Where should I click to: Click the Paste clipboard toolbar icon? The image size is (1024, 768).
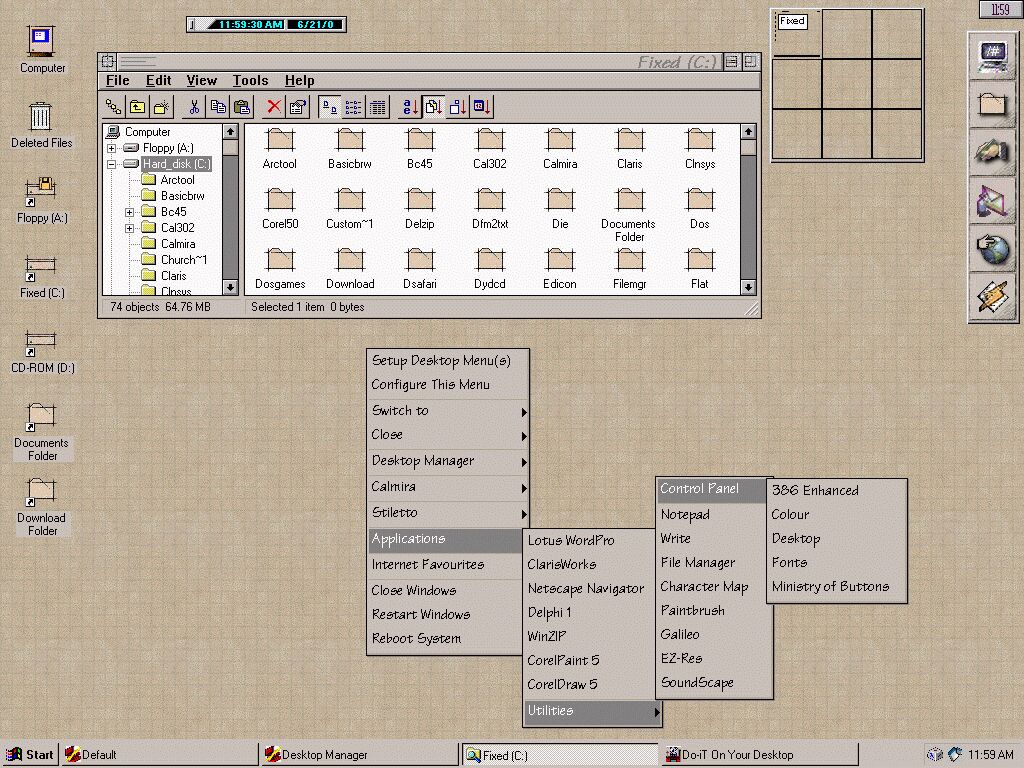(241, 107)
